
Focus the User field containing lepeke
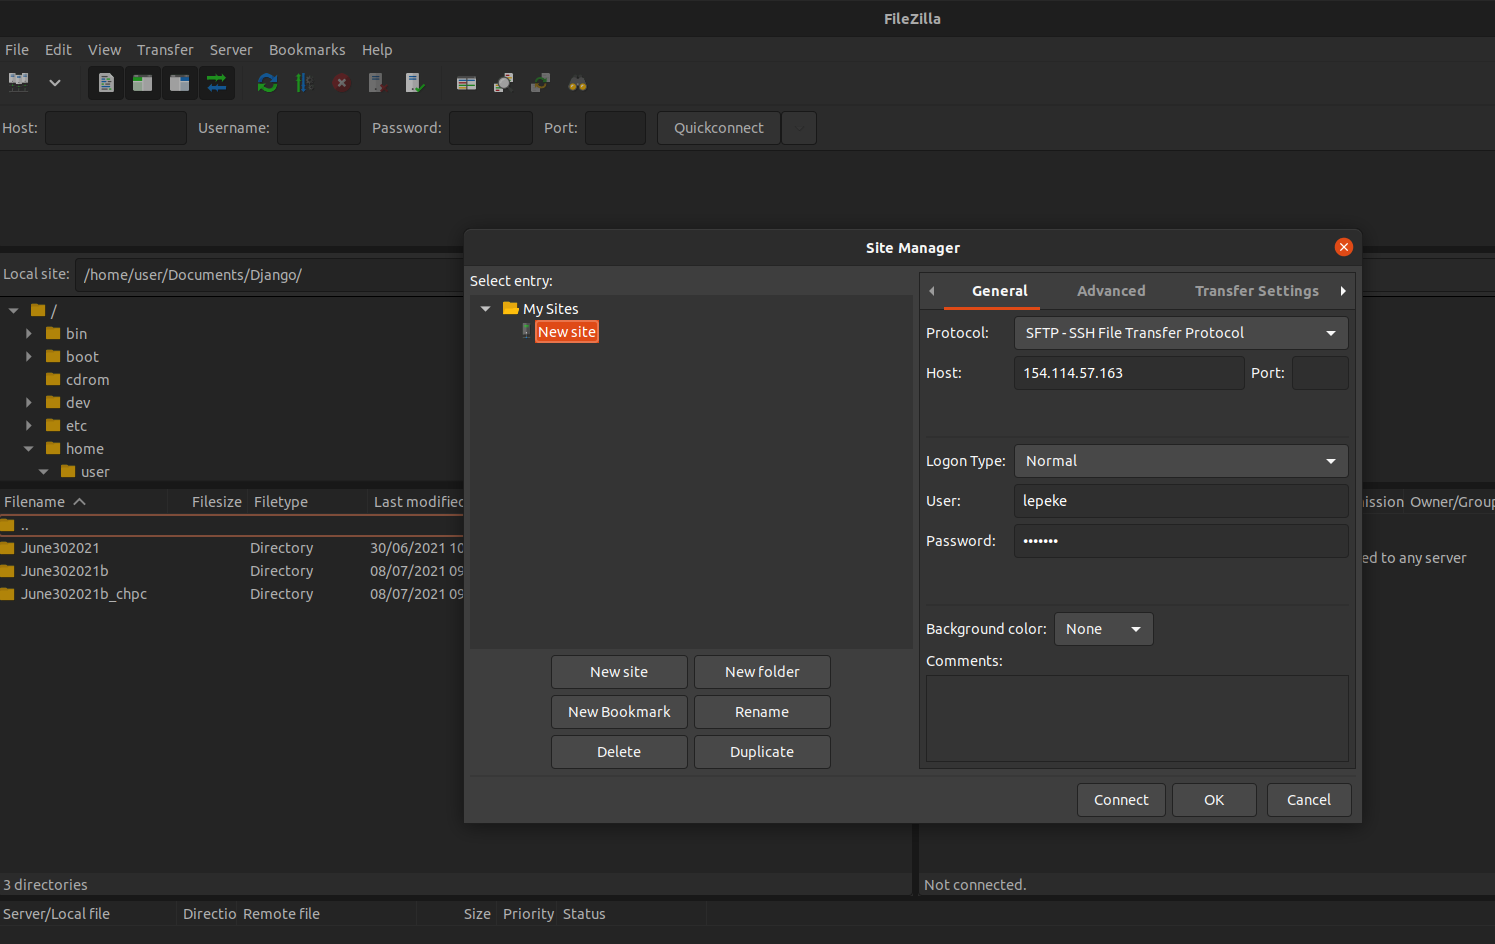(x=1181, y=501)
